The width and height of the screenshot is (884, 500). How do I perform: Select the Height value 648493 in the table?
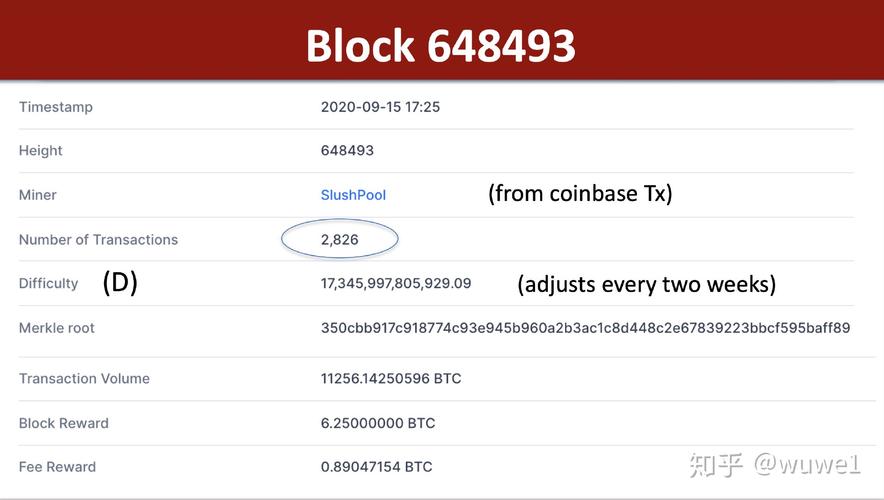click(x=347, y=151)
